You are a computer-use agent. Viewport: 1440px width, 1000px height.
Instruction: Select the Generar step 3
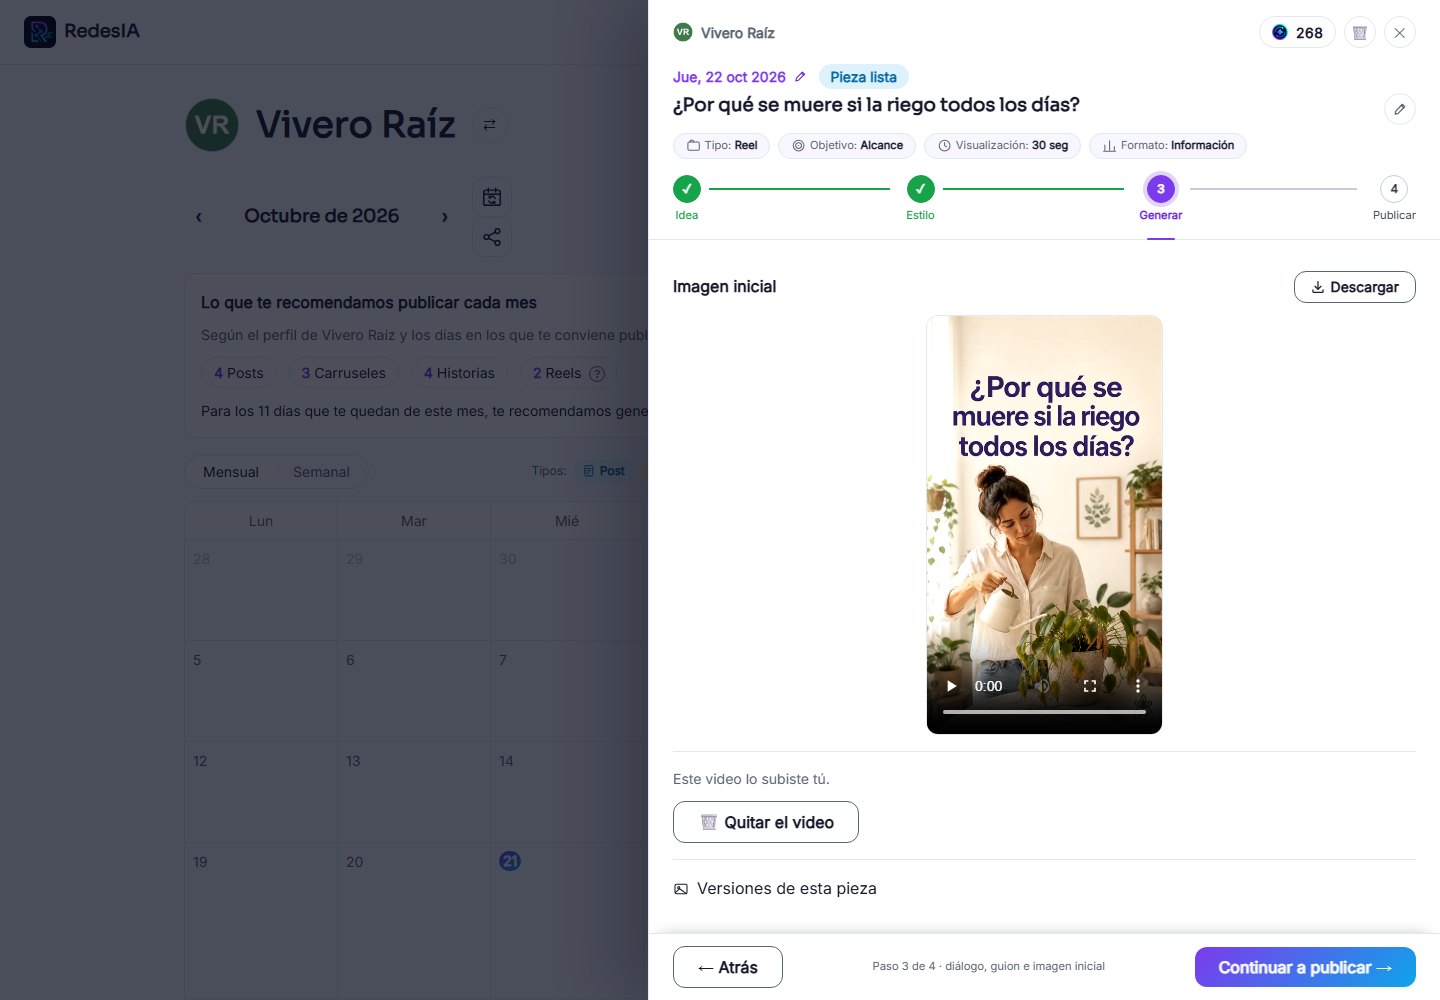(x=1160, y=198)
